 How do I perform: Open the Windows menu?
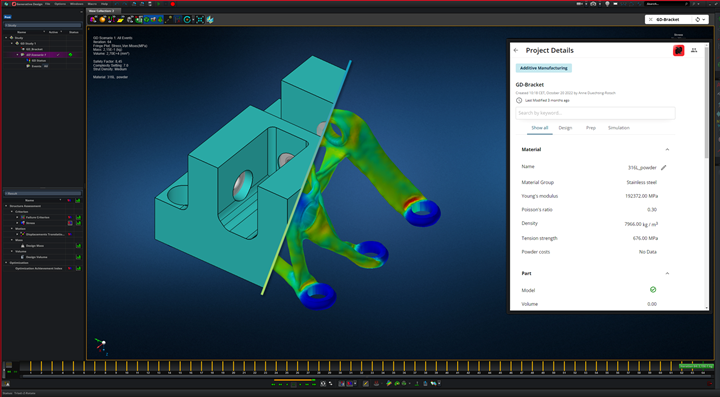[x=77, y=4]
